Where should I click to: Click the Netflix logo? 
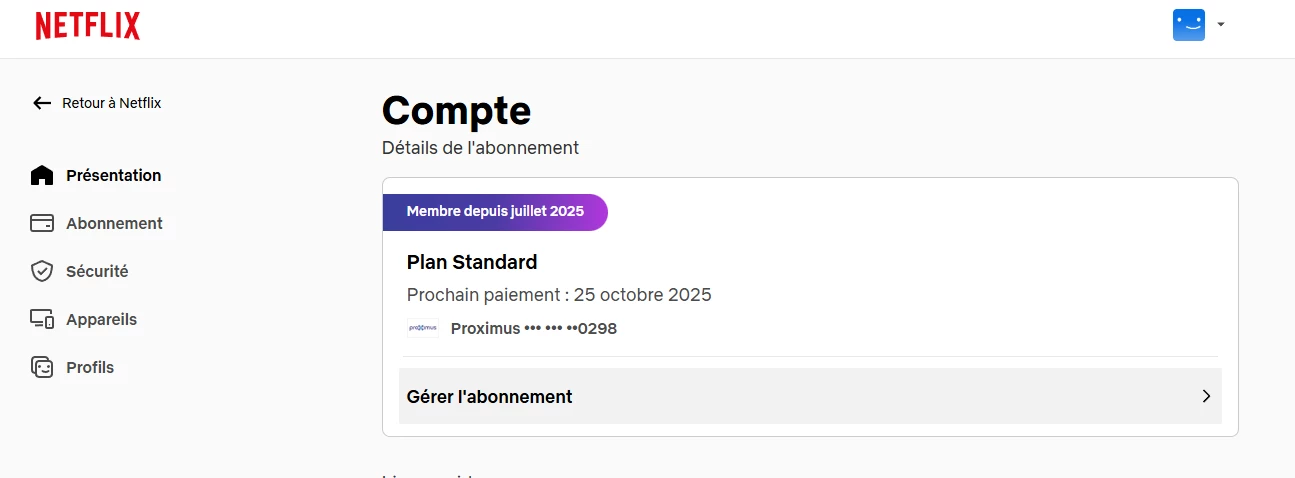[88, 26]
